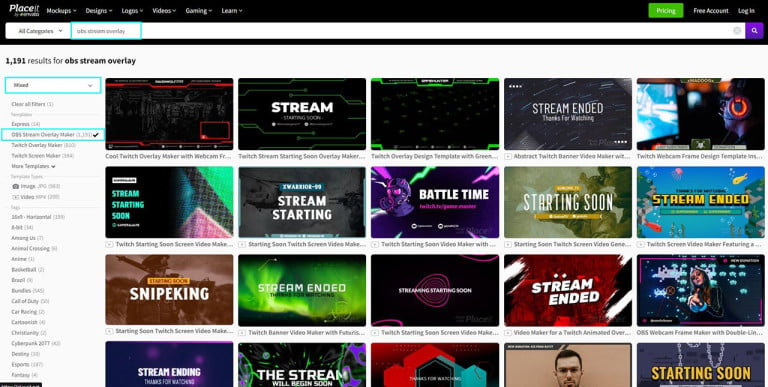Open Twitch Overlay Design Template with Green title

(435, 156)
